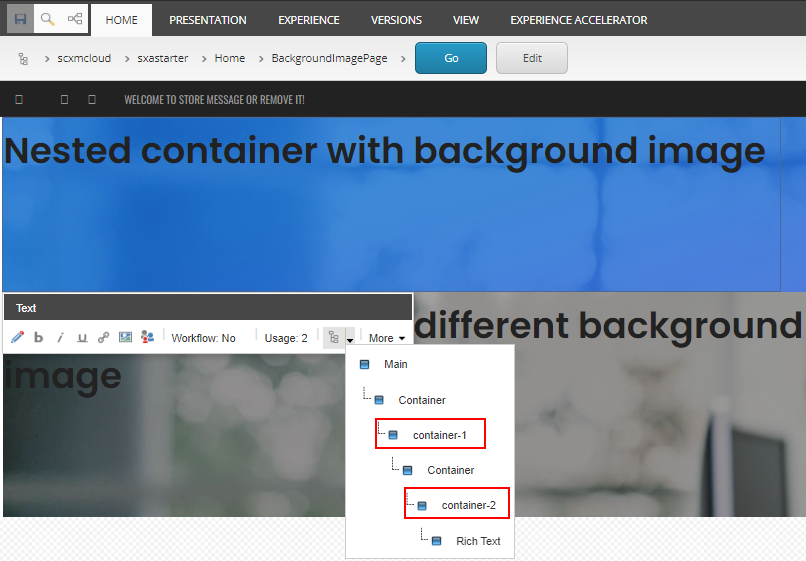This screenshot has height=561, width=806.
Task: Click the welcome store message text
Action: pos(214,100)
